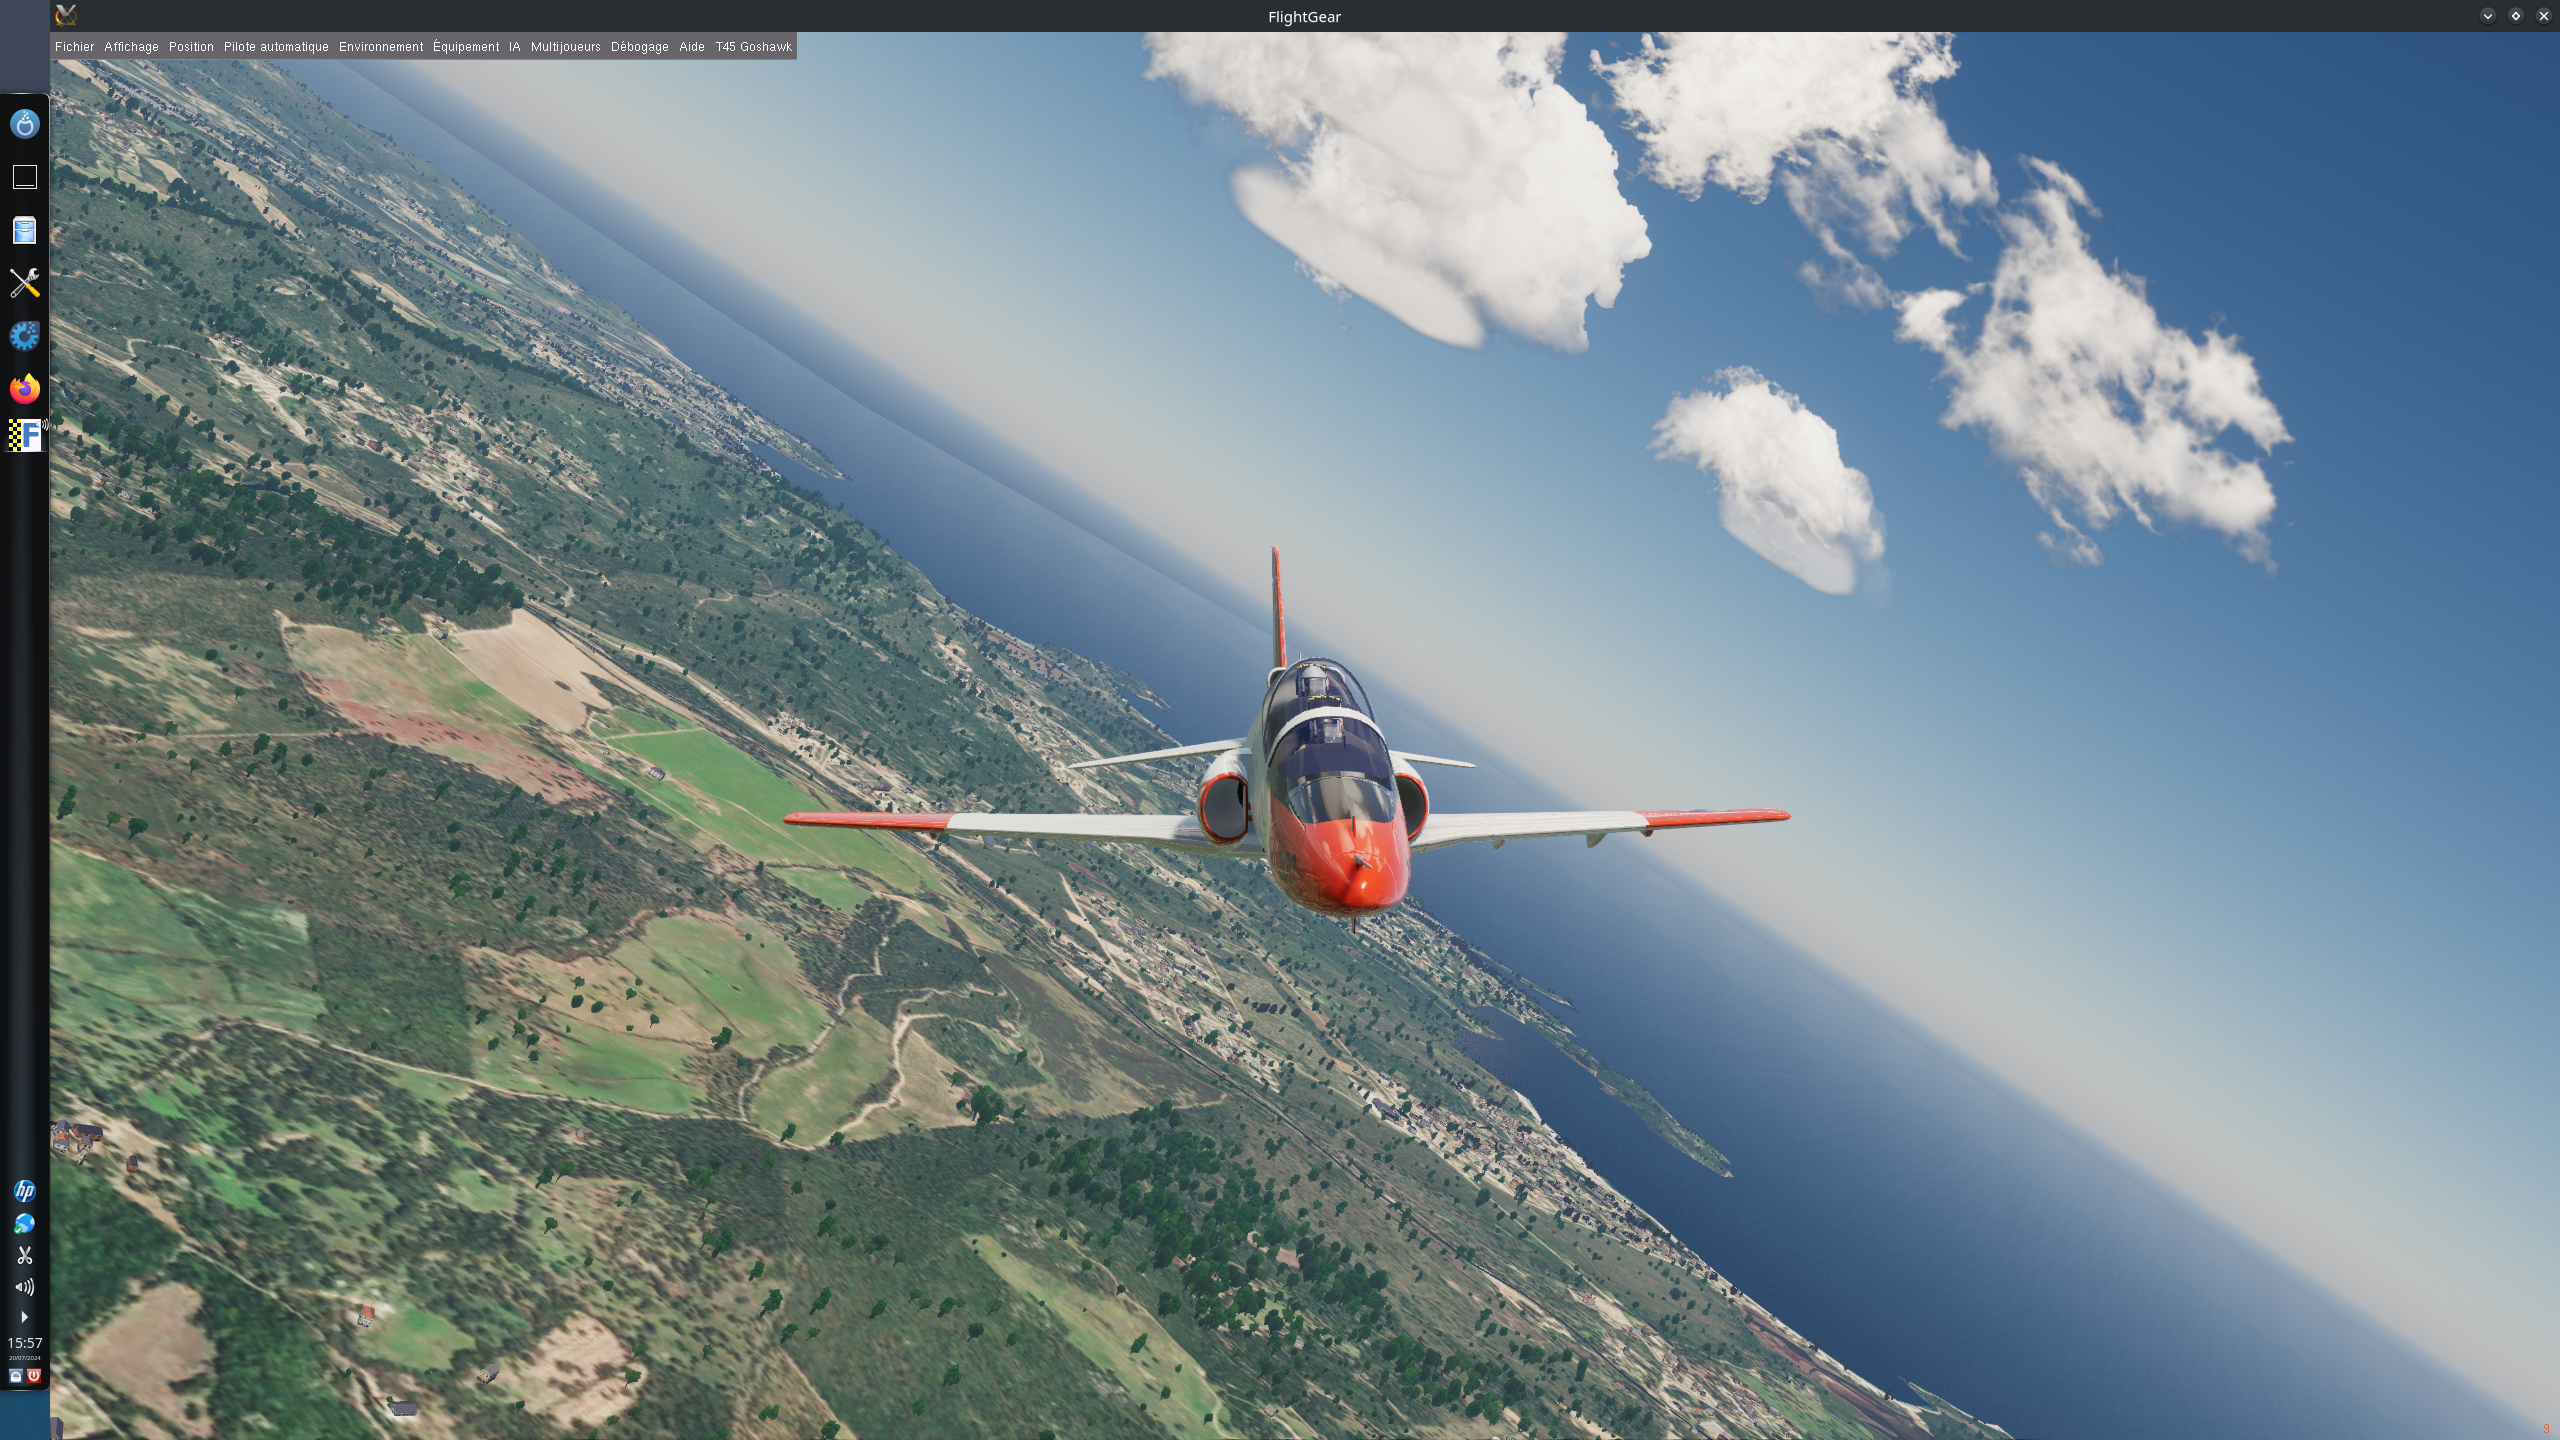Click the FlightGear taskbar entry icon
Image resolution: width=2560 pixels, height=1440 pixels.
[x=24, y=435]
